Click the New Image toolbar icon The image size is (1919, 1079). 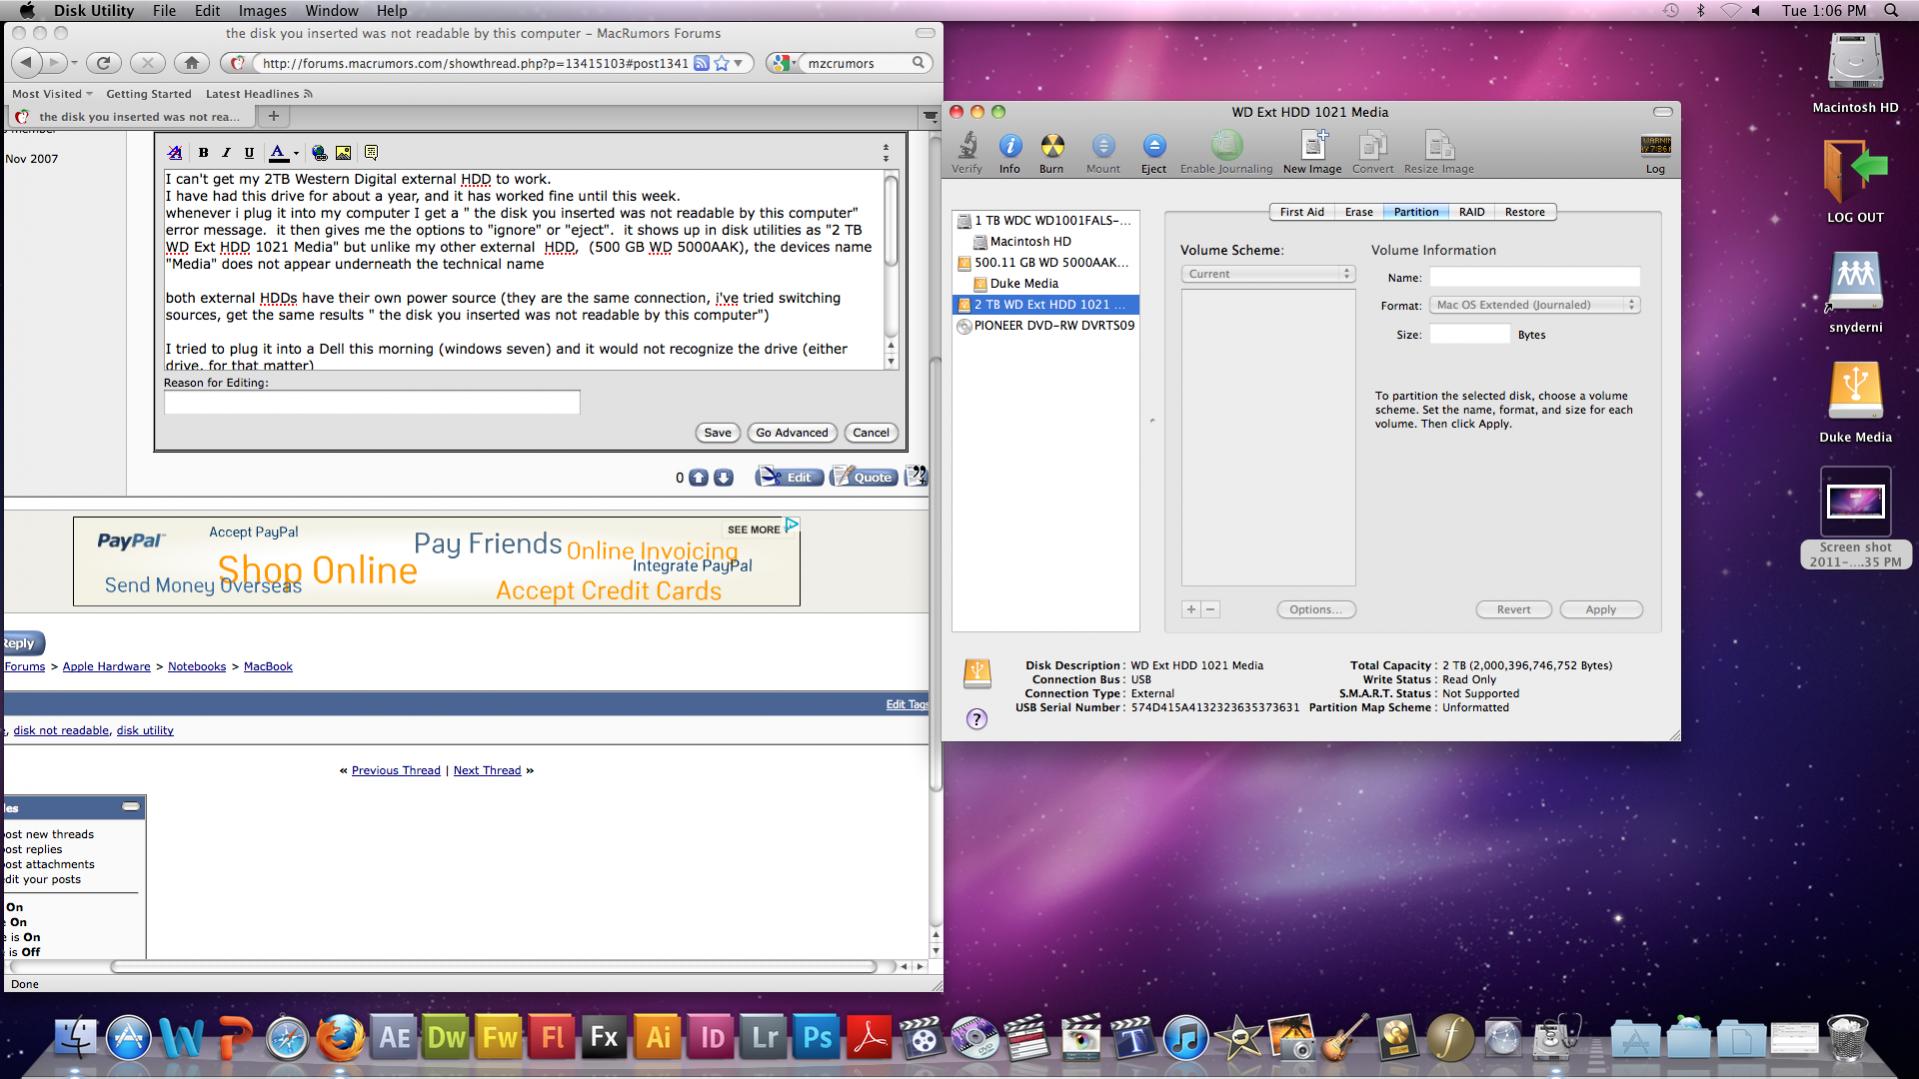[1313, 146]
